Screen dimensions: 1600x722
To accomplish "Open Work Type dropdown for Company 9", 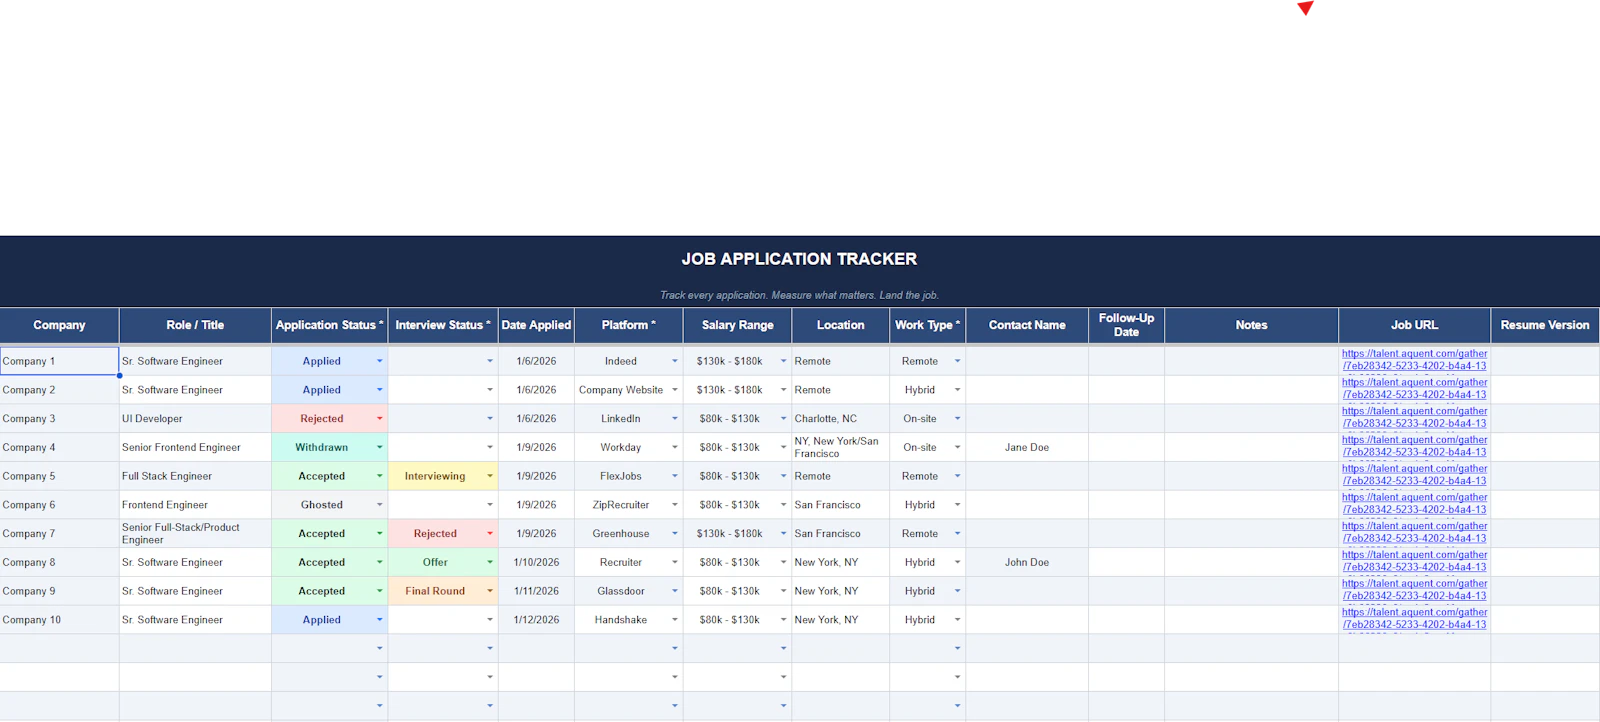I will point(957,592).
